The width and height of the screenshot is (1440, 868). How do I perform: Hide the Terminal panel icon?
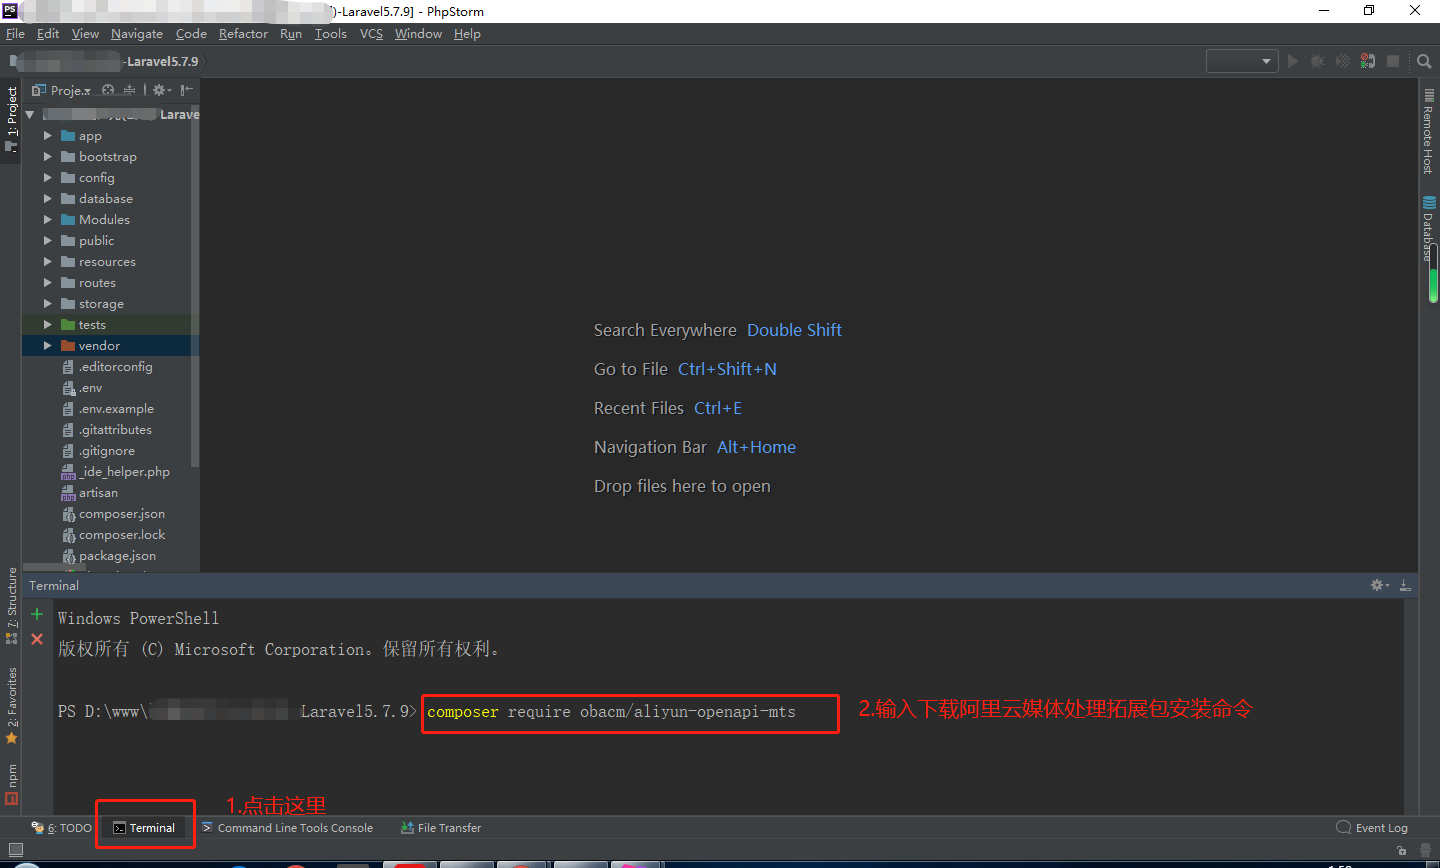1405,585
